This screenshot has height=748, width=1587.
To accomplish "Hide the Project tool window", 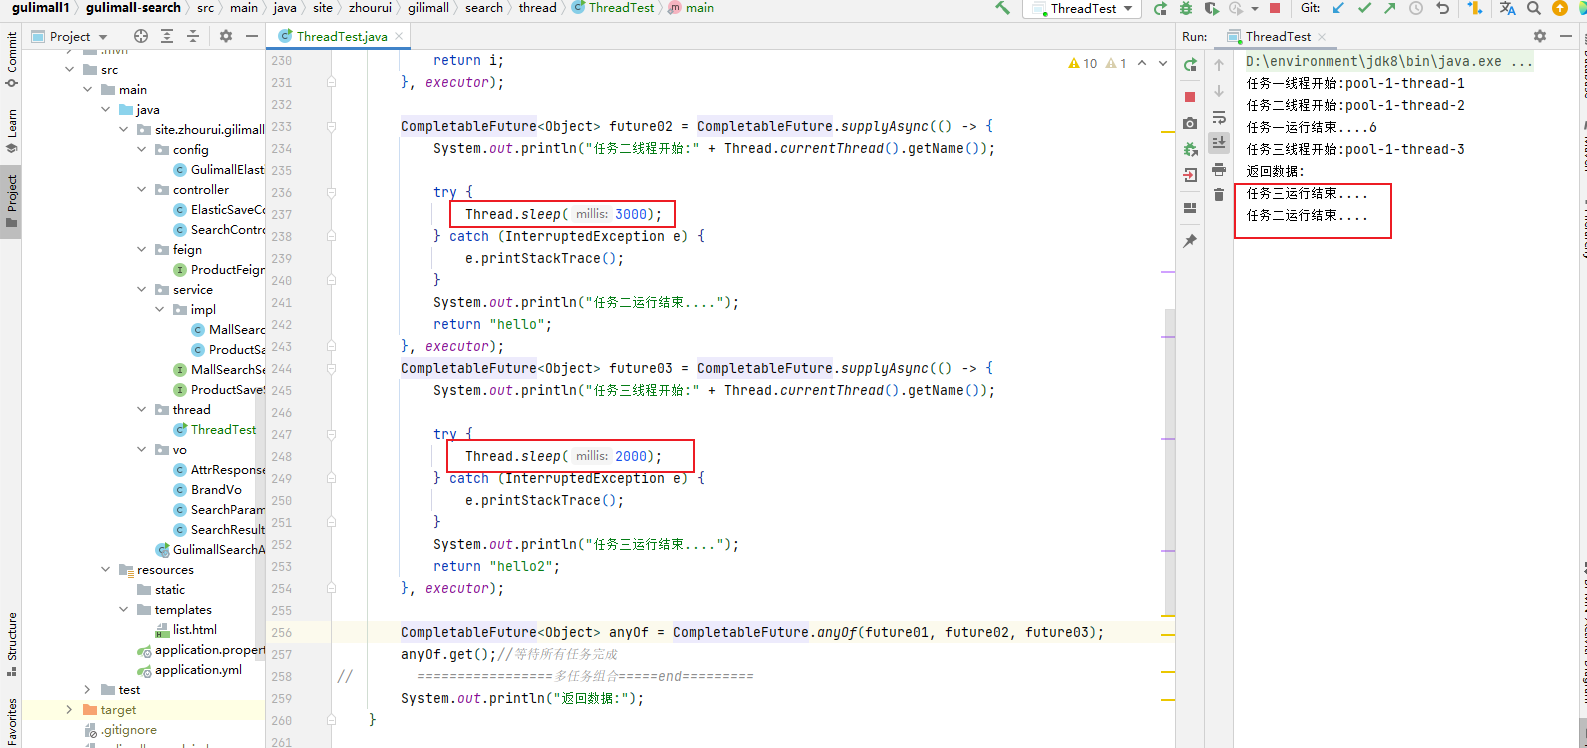I will click(252, 36).
